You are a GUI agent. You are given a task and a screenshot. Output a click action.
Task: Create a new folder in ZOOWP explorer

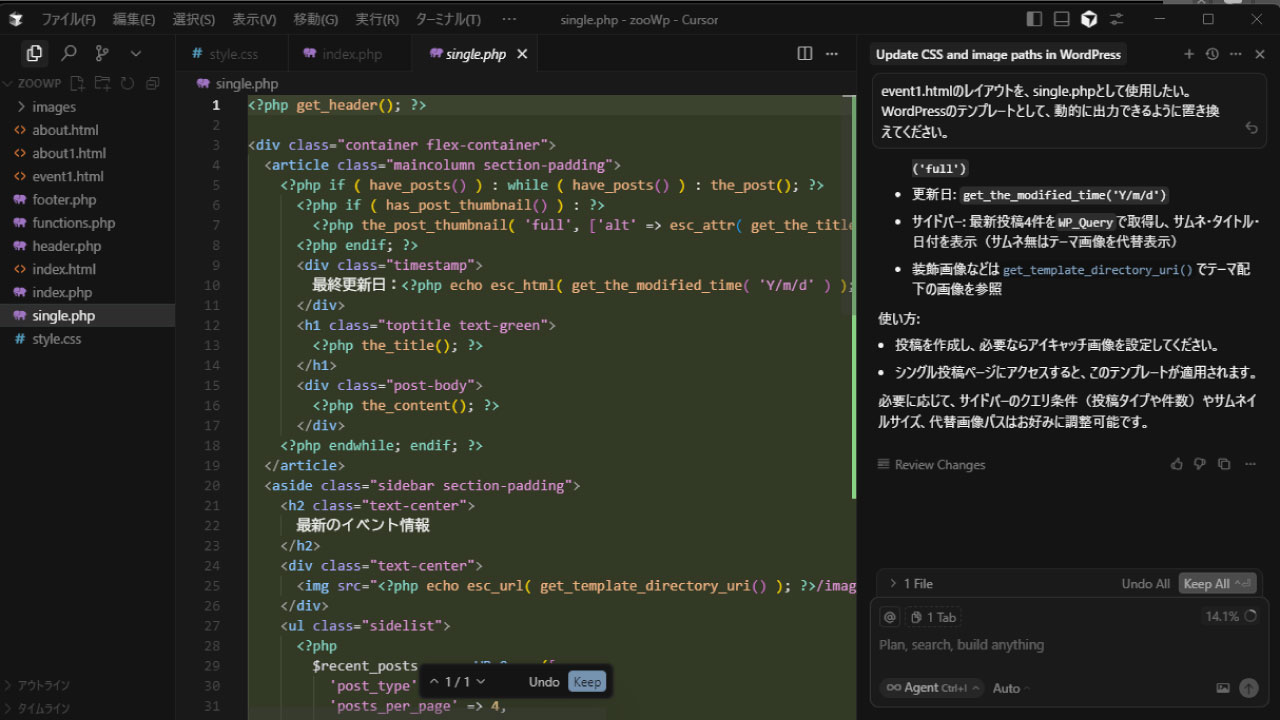[x=103, y=83]
